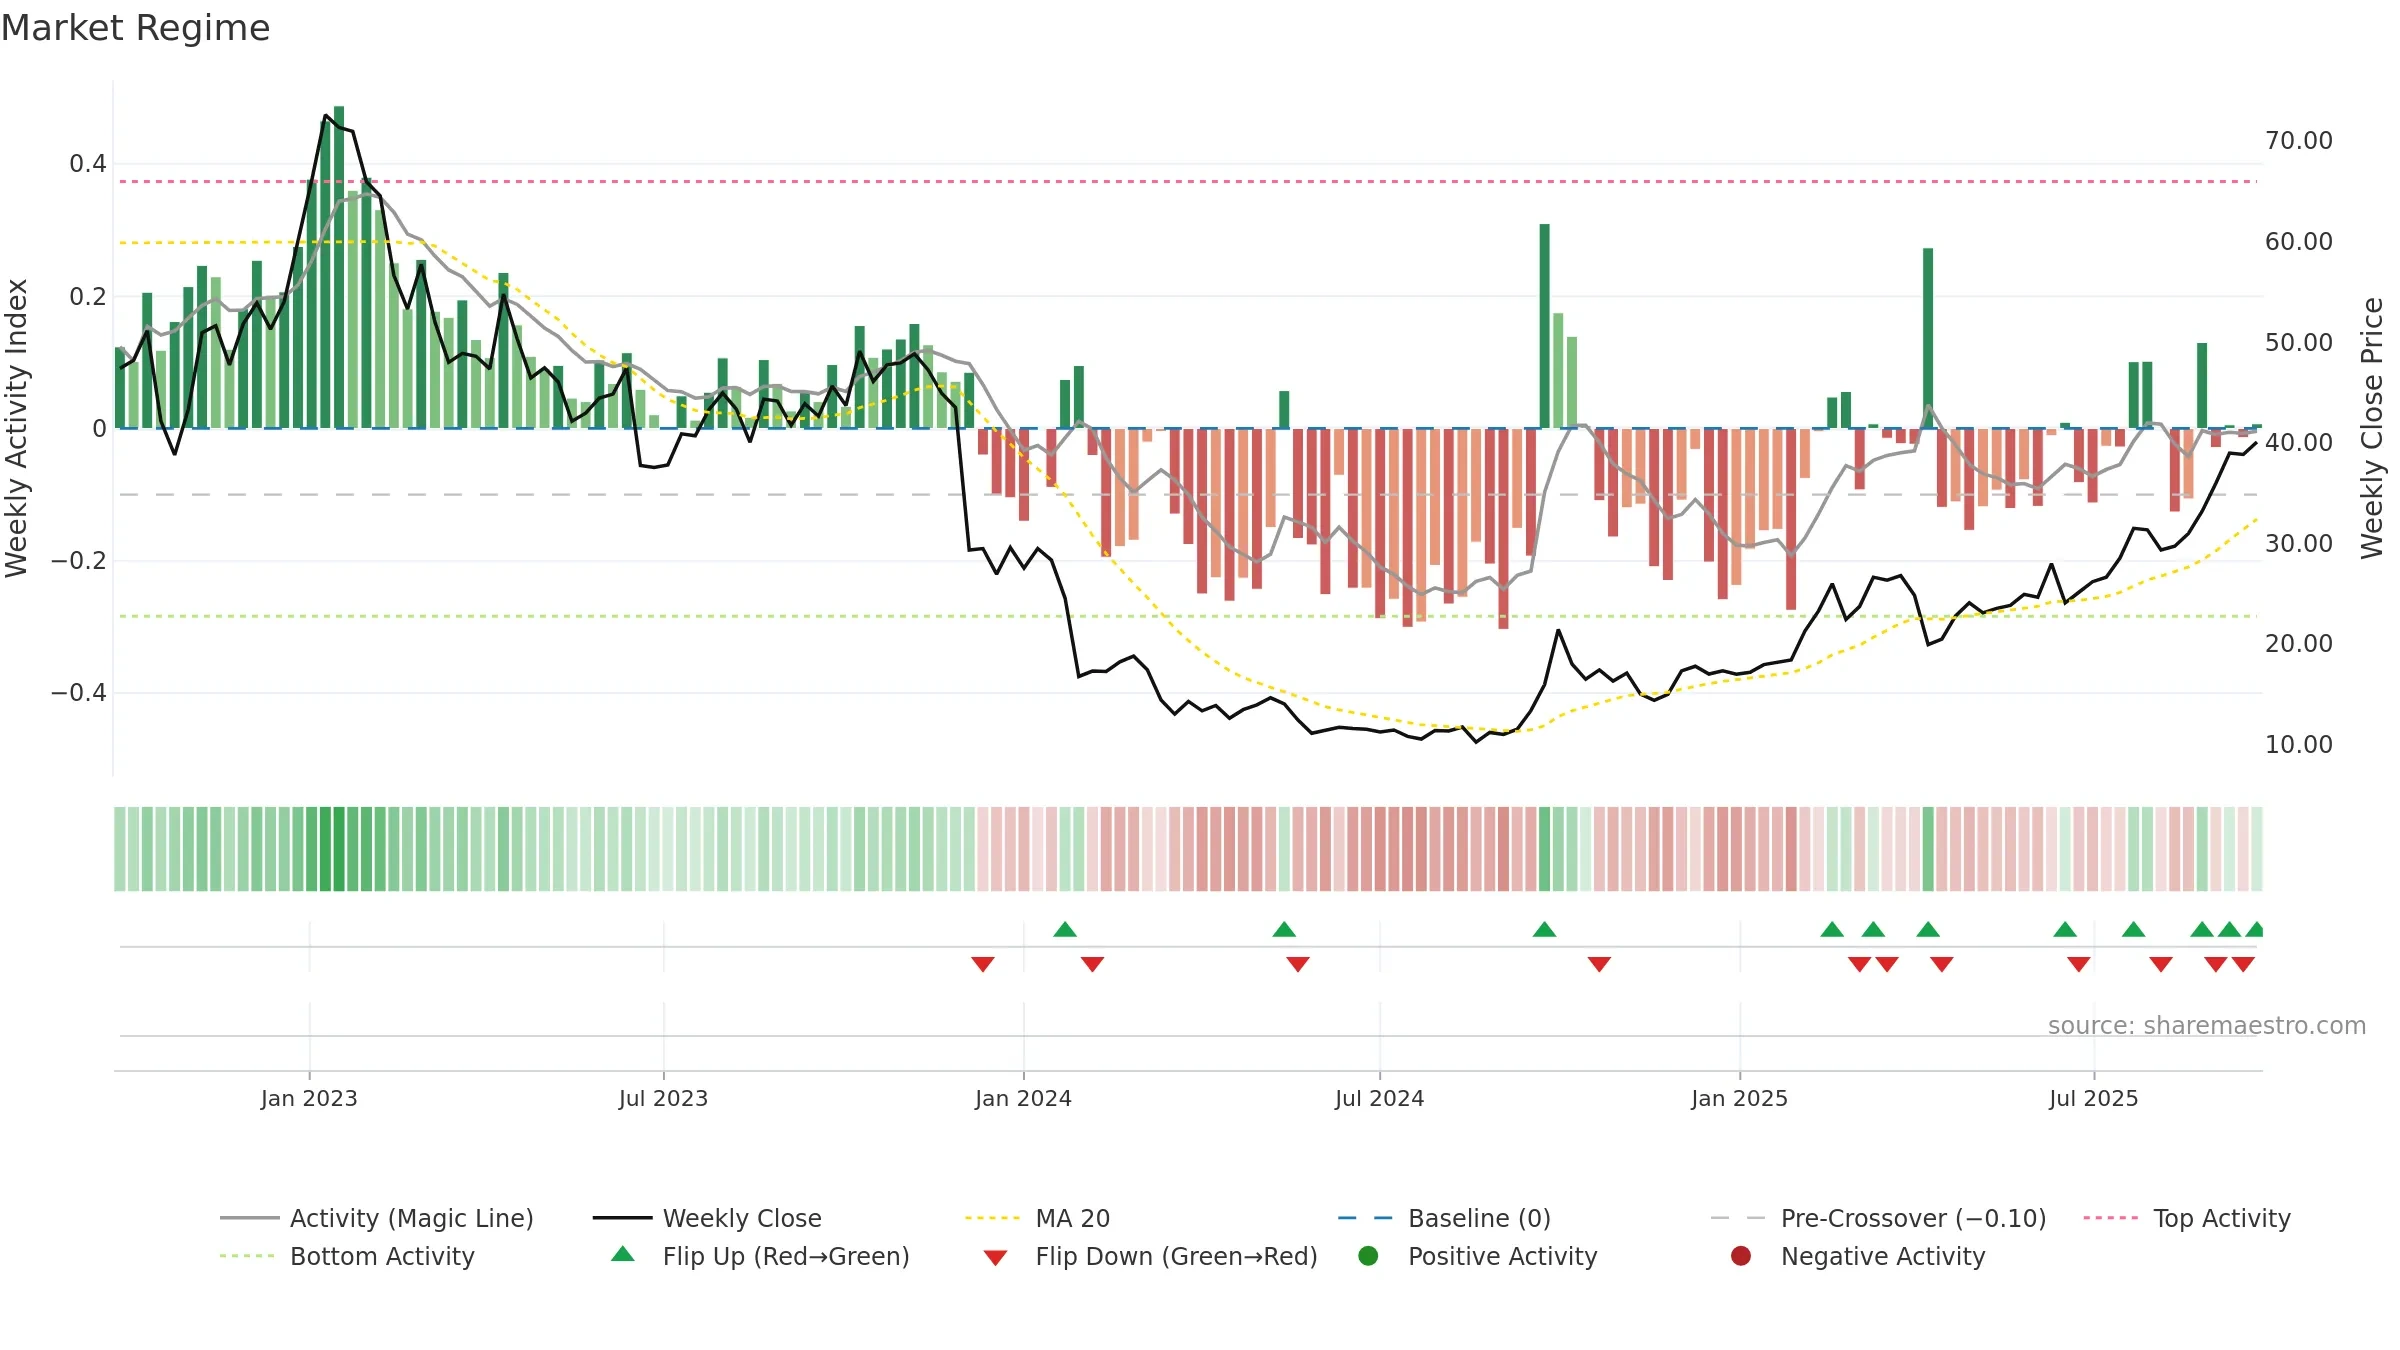Click the first green flip-up marker after Jan 2024
The height and width of the screenshot is (1350, 2400).
click(1065, 929)
